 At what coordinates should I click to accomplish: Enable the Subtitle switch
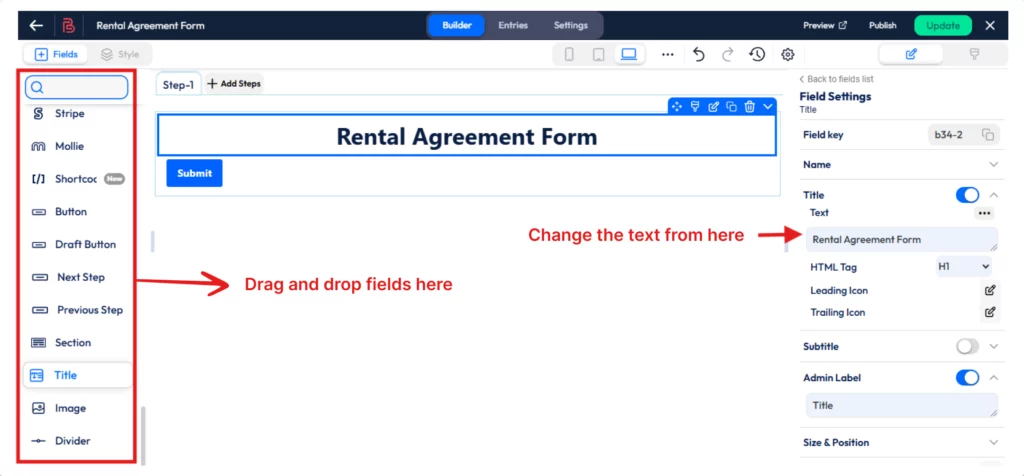967,346
